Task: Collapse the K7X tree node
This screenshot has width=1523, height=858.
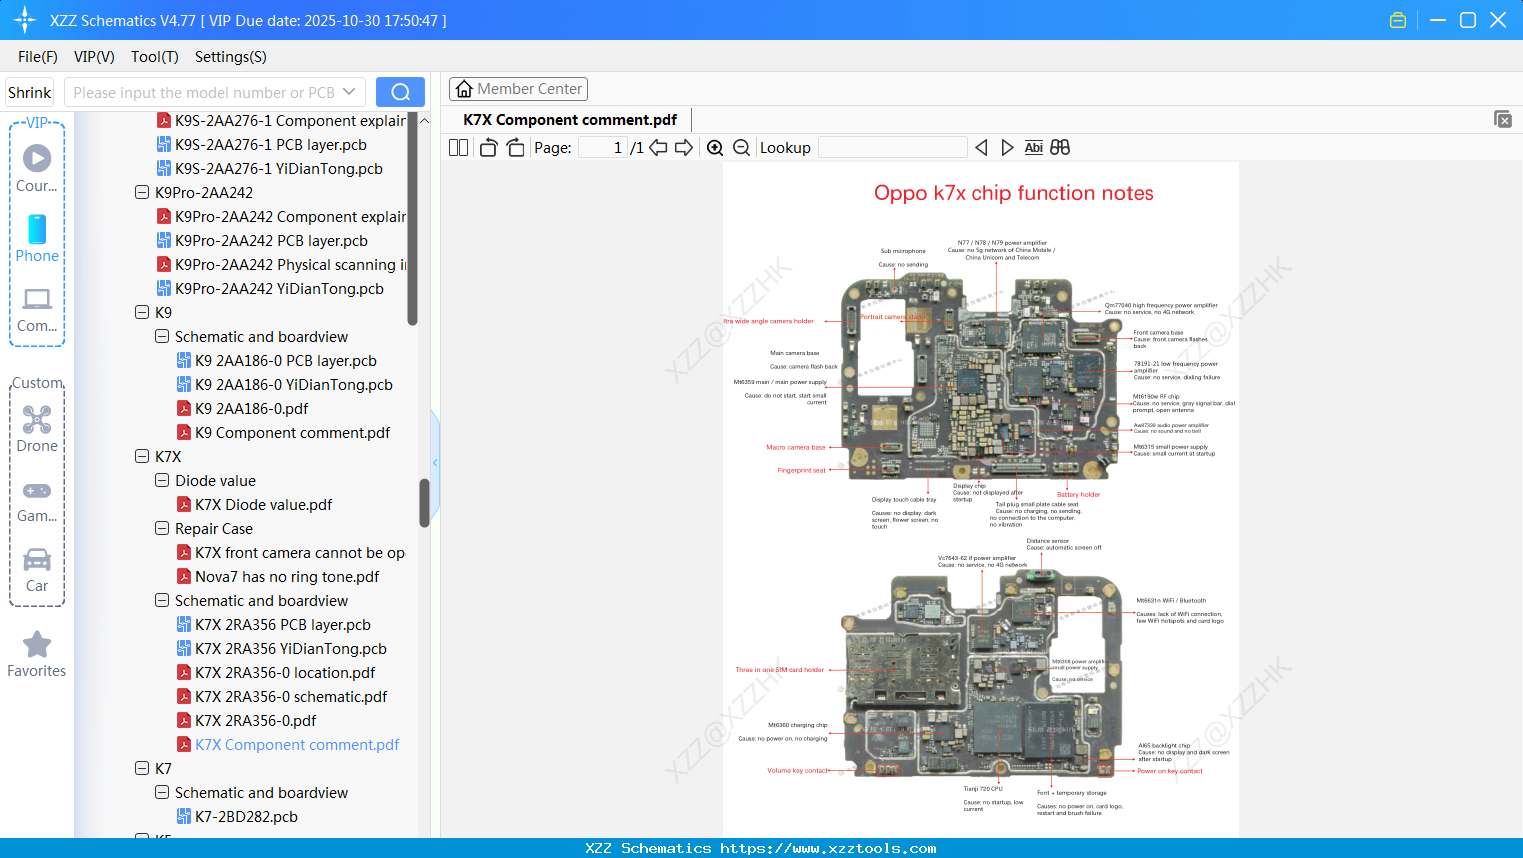Action: (142, 456)
